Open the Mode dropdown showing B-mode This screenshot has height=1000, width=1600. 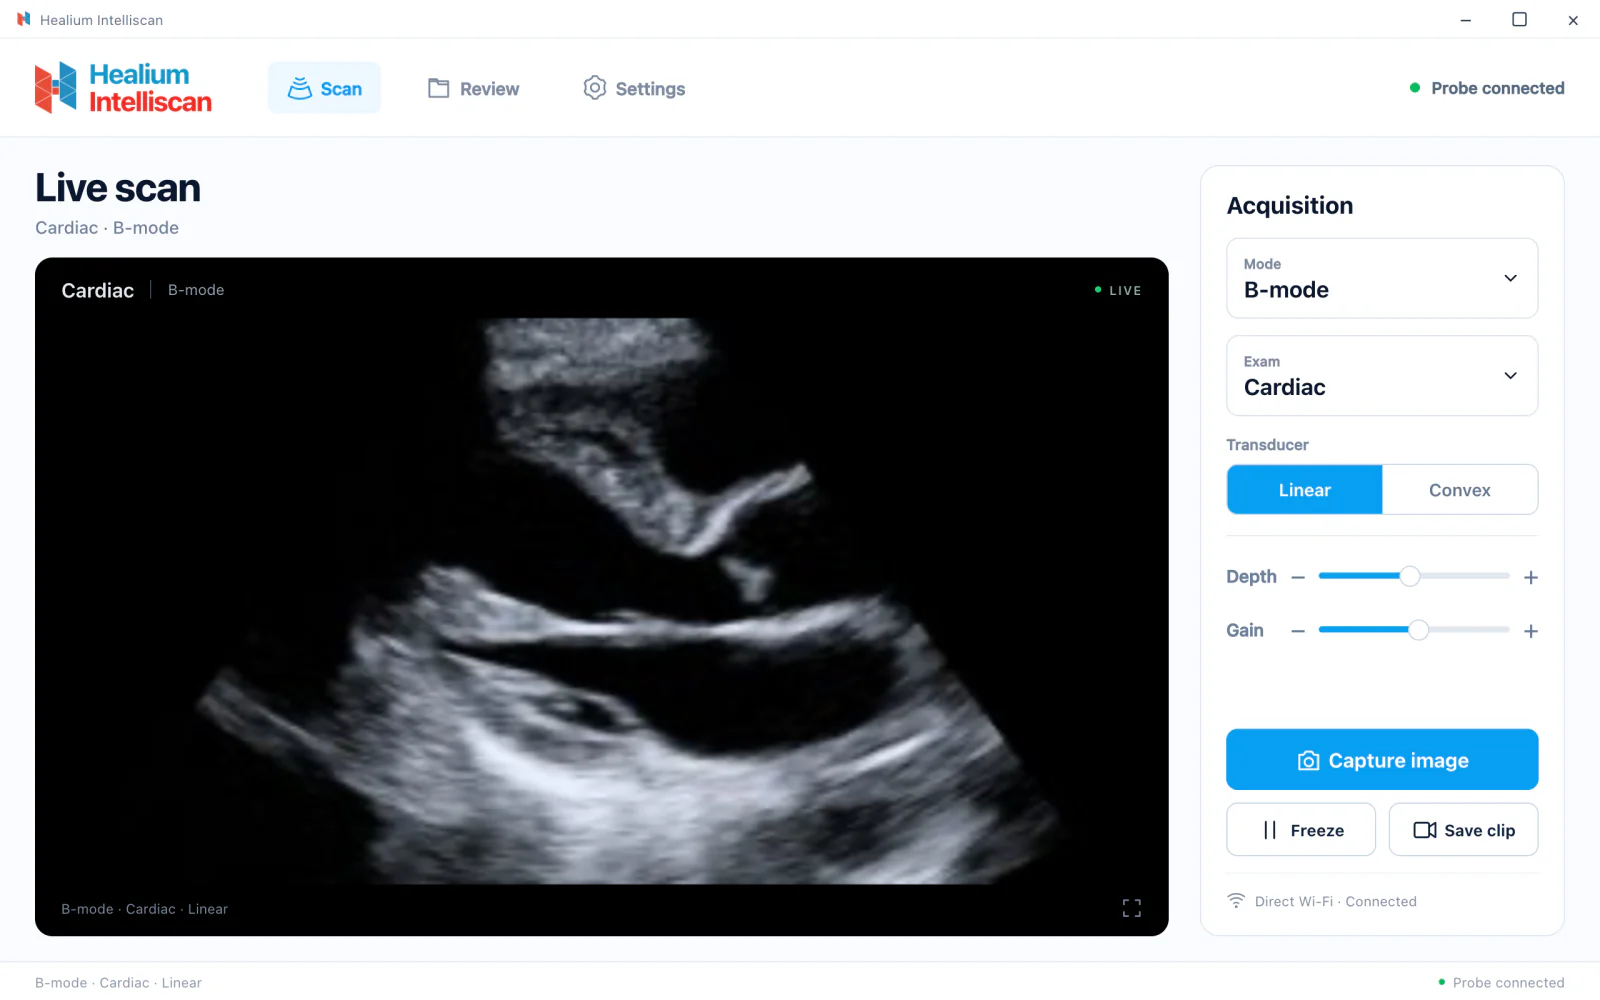point(1382,278)
